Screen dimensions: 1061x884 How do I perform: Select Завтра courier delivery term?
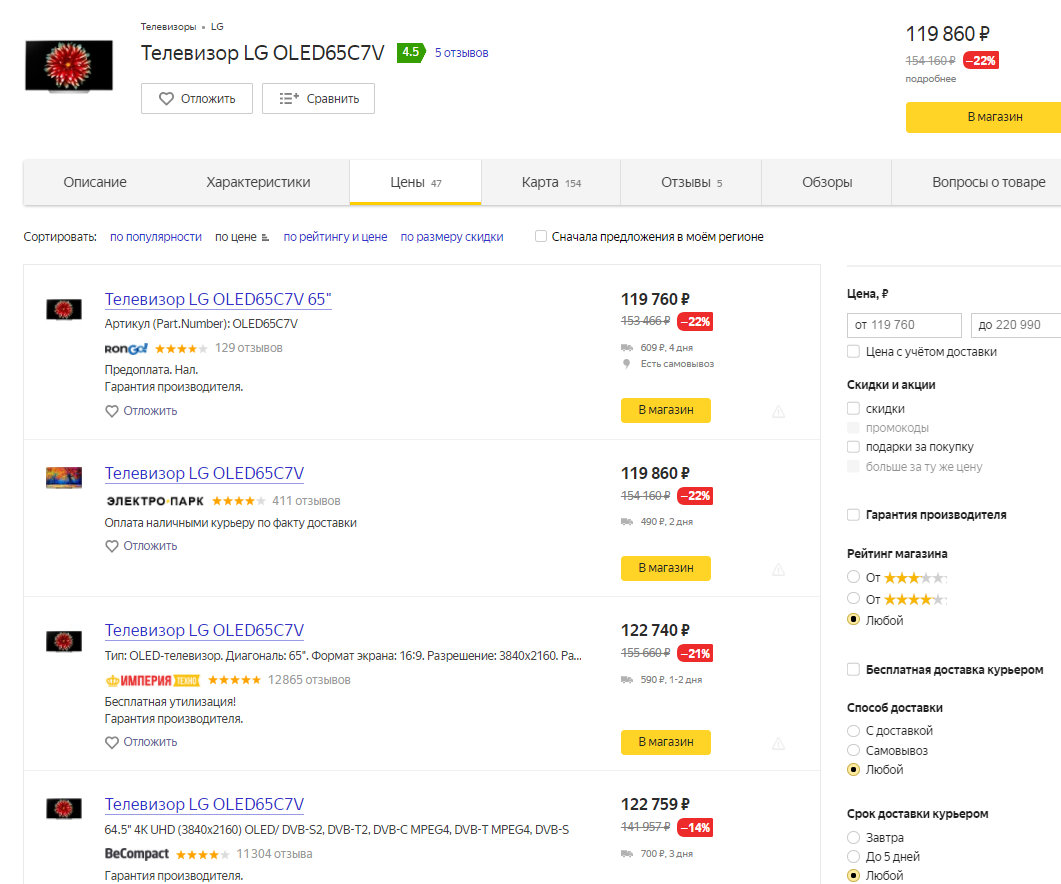[x=853, y=837]
